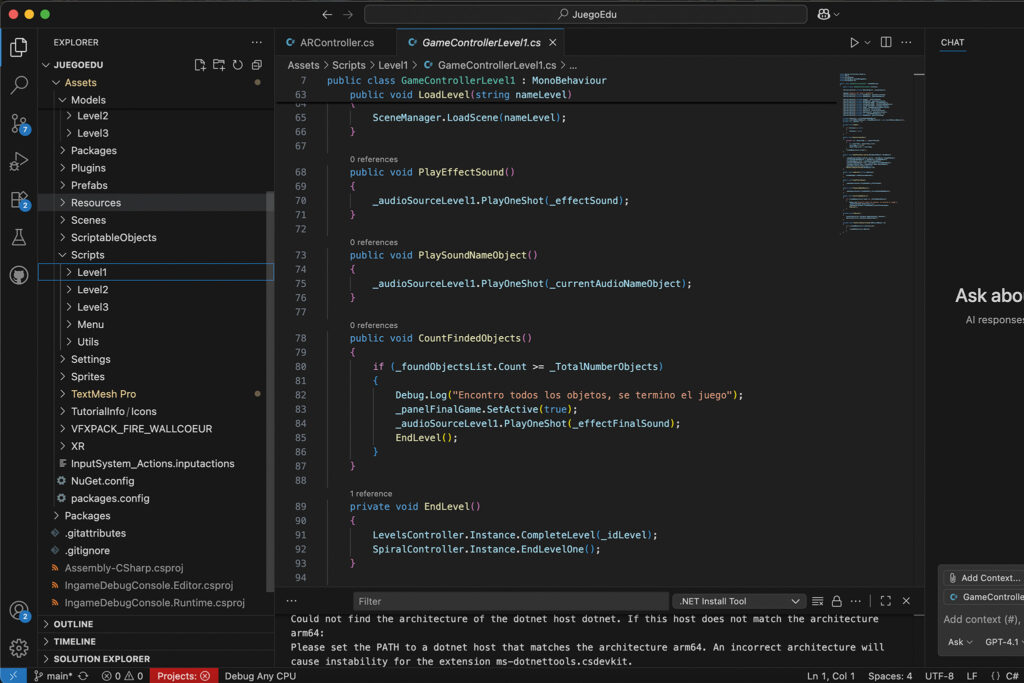The image size is (1024, 683).
Task: Click the New File icon in Explorer
Action: (x=200, y=65)
